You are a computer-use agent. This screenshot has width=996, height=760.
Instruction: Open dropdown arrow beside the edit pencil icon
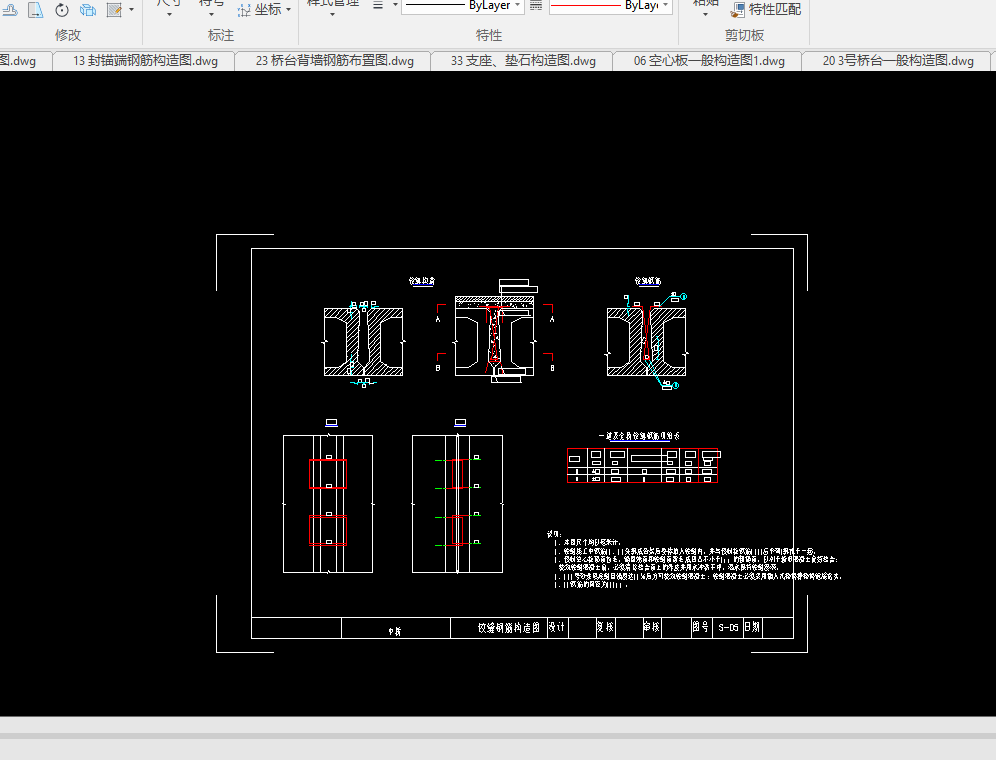[131, 10]
